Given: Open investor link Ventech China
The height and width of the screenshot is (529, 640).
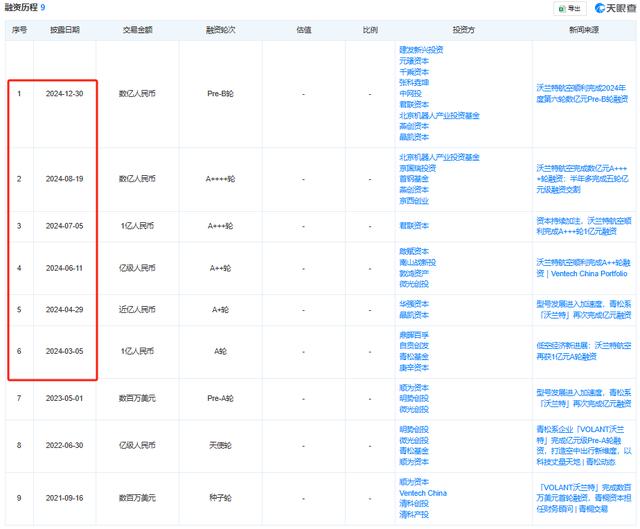Looking at the screenshot, I should pos(423,493).
